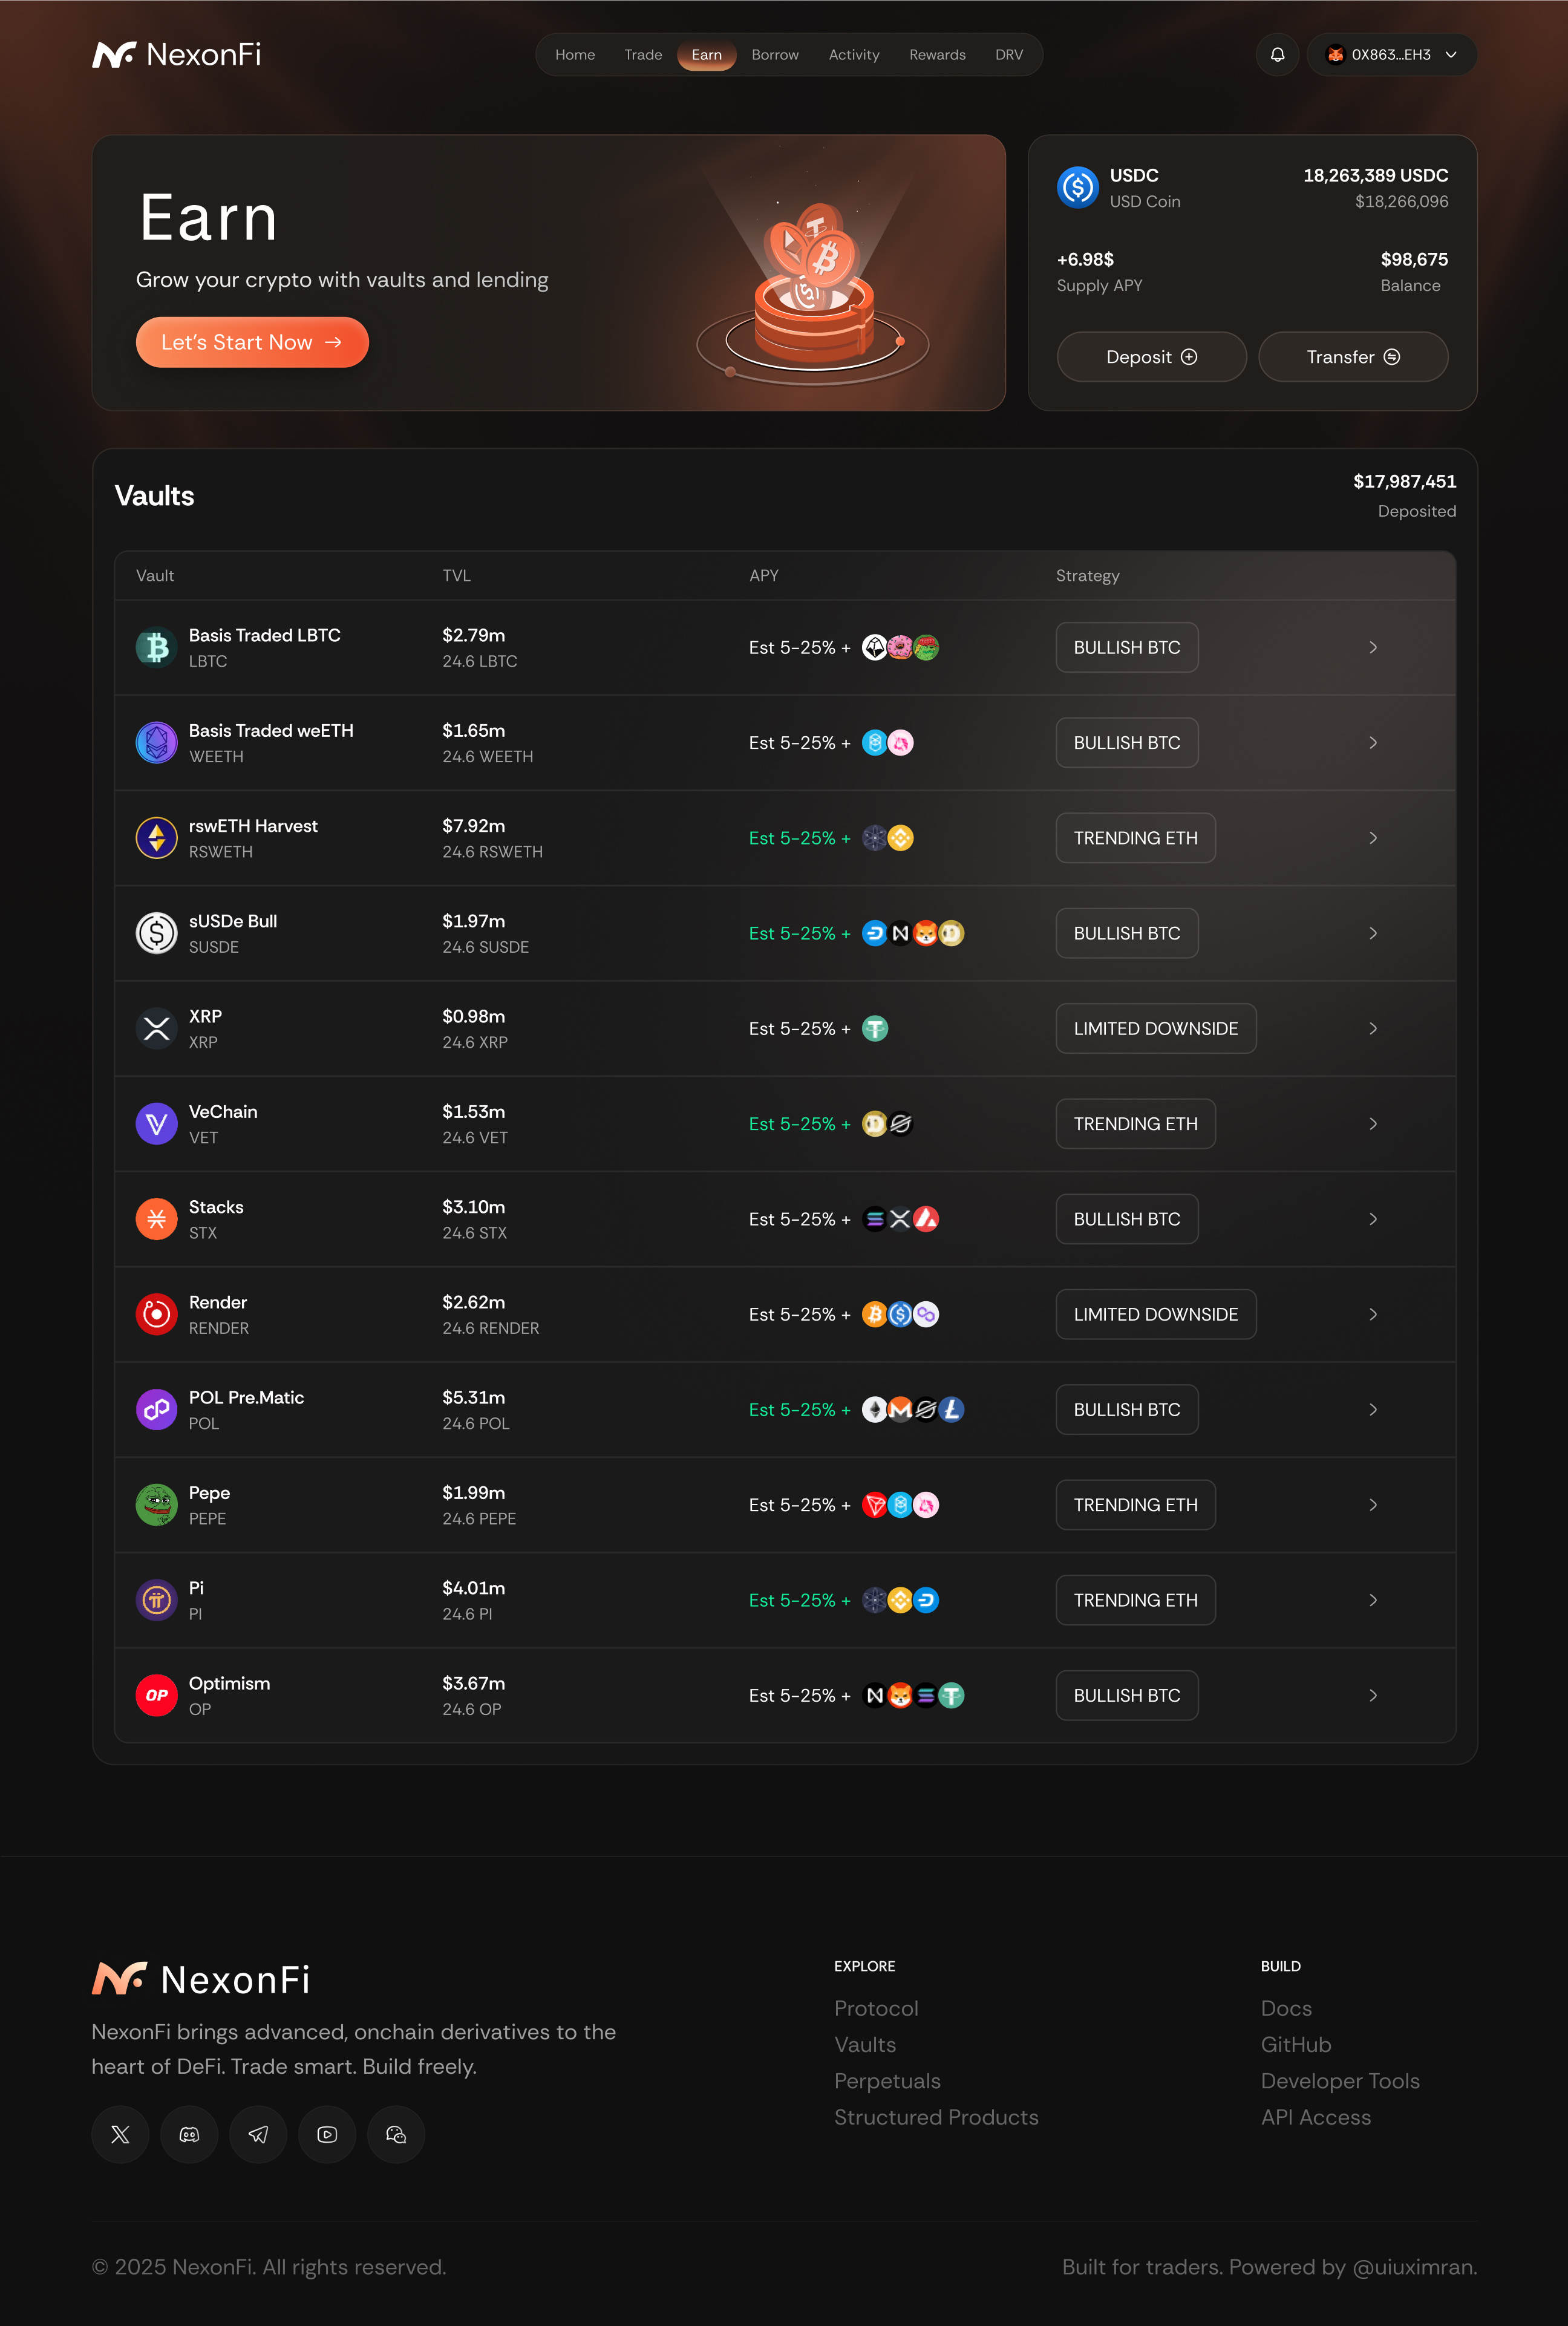Switch to the Trade tab
The width and height of the screenshot is (1568, 2326).
[643, 55]
